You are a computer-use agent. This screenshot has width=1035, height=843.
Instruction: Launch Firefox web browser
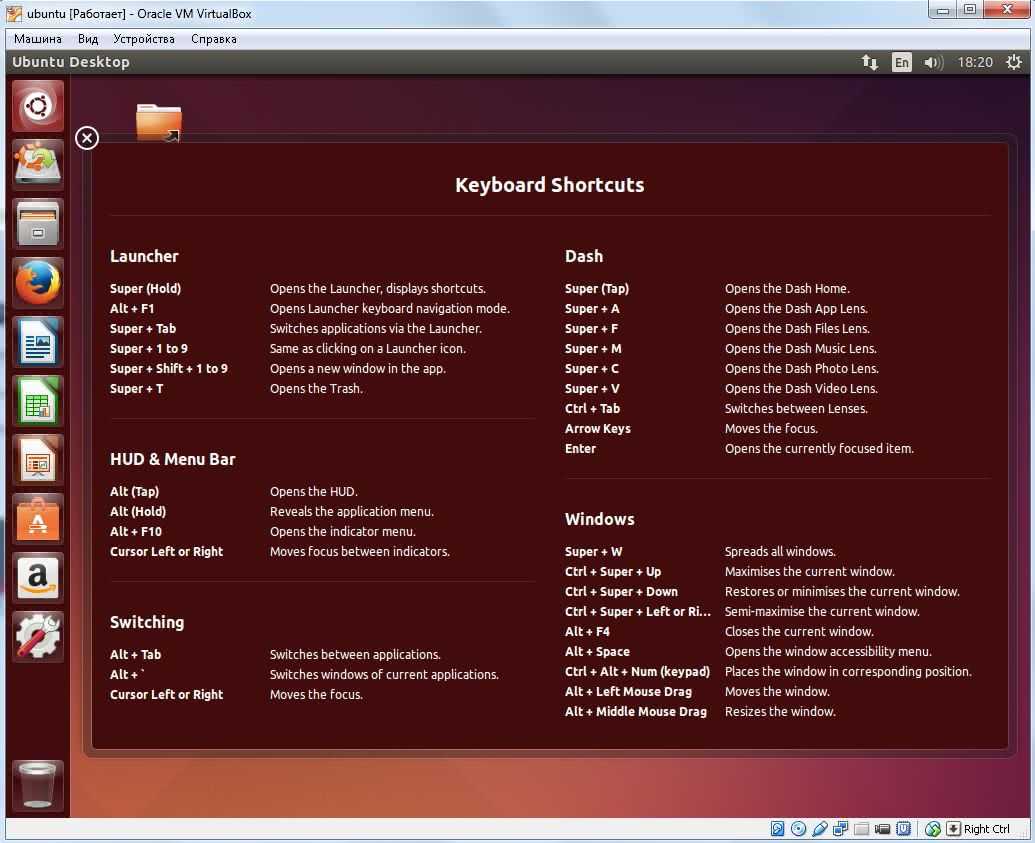(38, 283)
